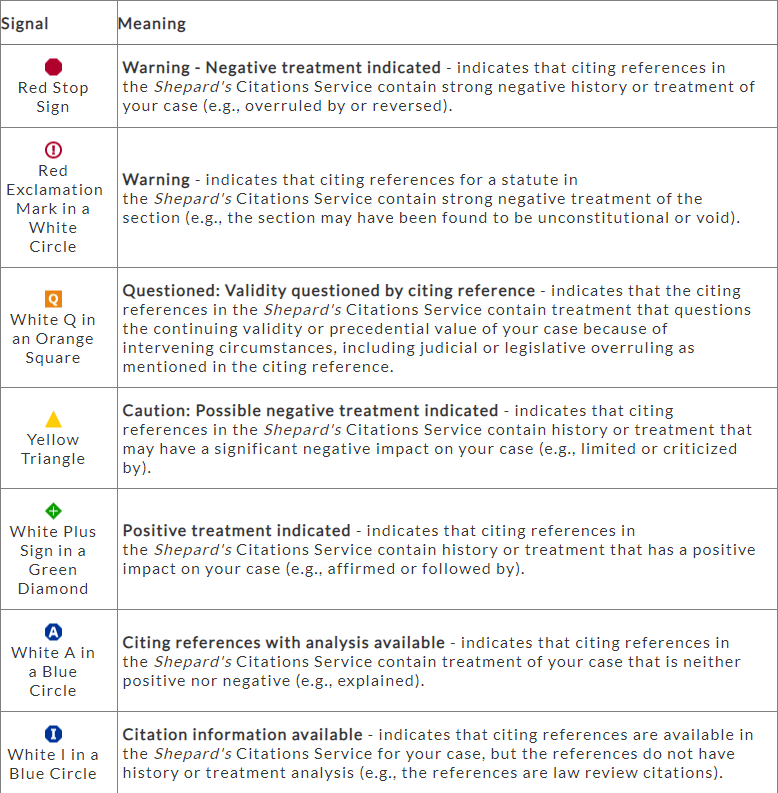Click 'Caution: Possible negative treatment indicated' heading
778x793 pixels.
[x=310, y=411]
